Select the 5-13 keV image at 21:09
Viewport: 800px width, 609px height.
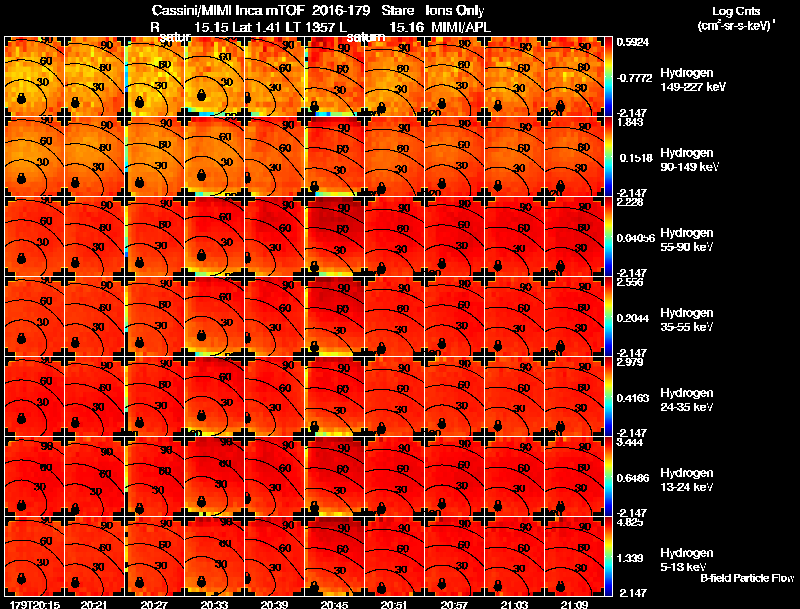click(x=574, y=556)
